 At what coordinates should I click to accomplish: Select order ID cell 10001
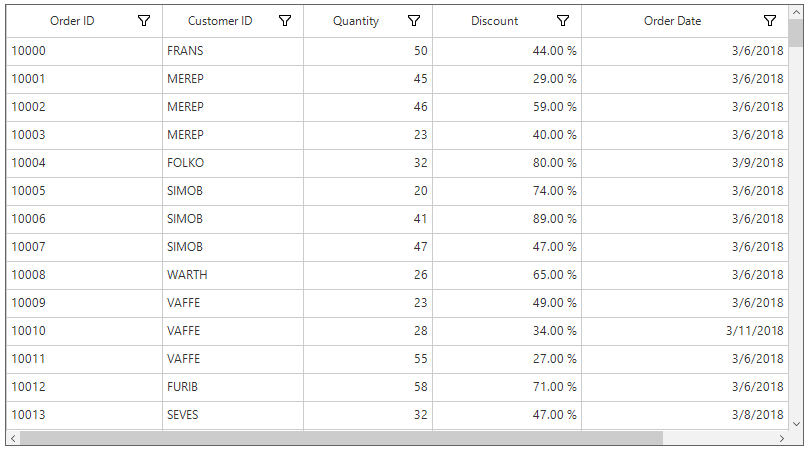[84, 79]
